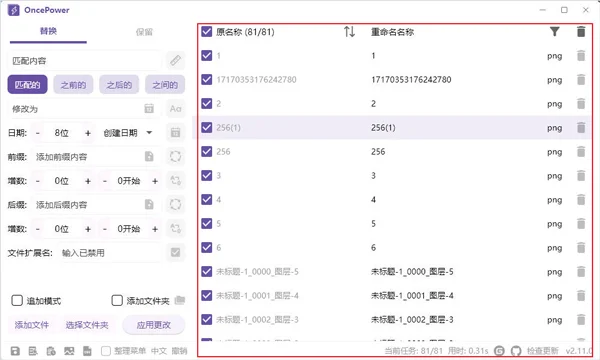Uncheck the checkbox for file 2

(207, 103)
